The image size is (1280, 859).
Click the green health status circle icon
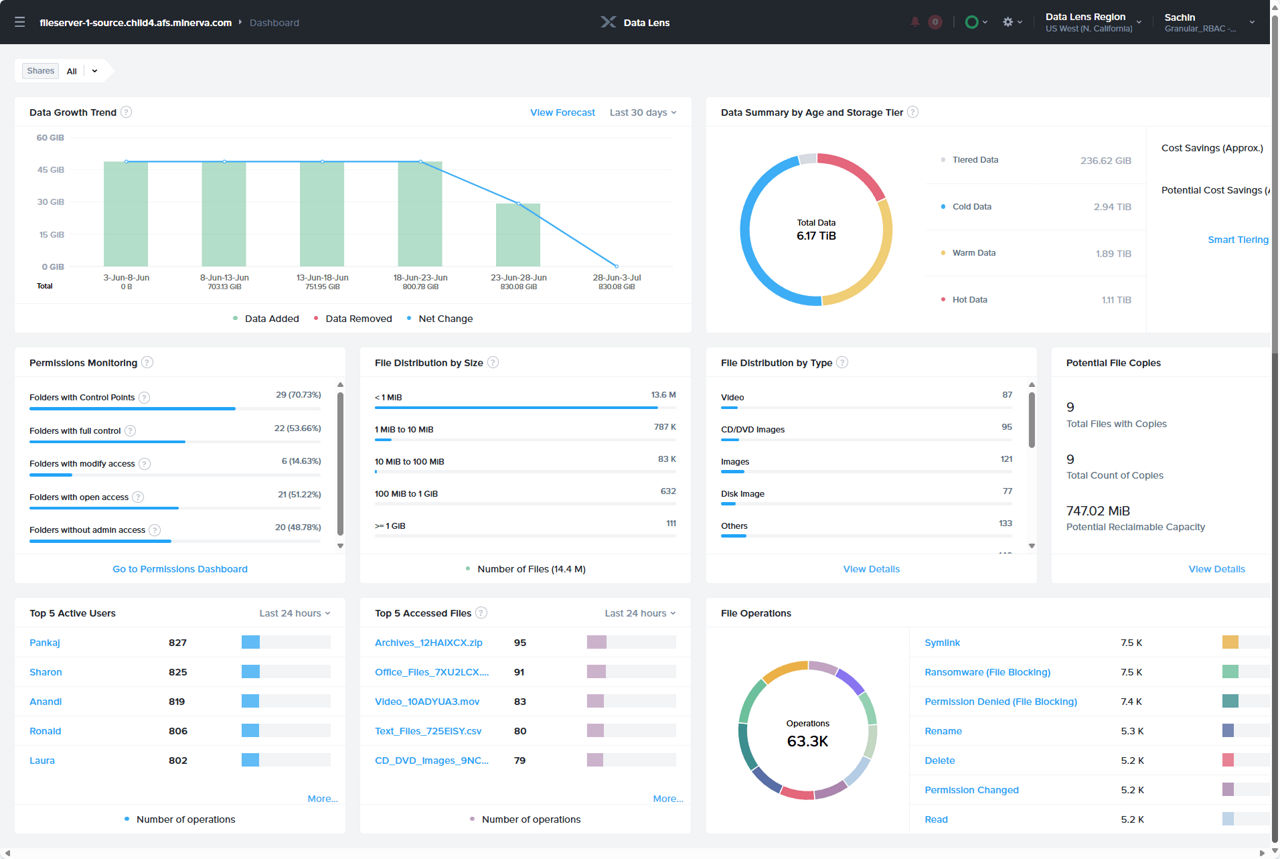(969, 21)
